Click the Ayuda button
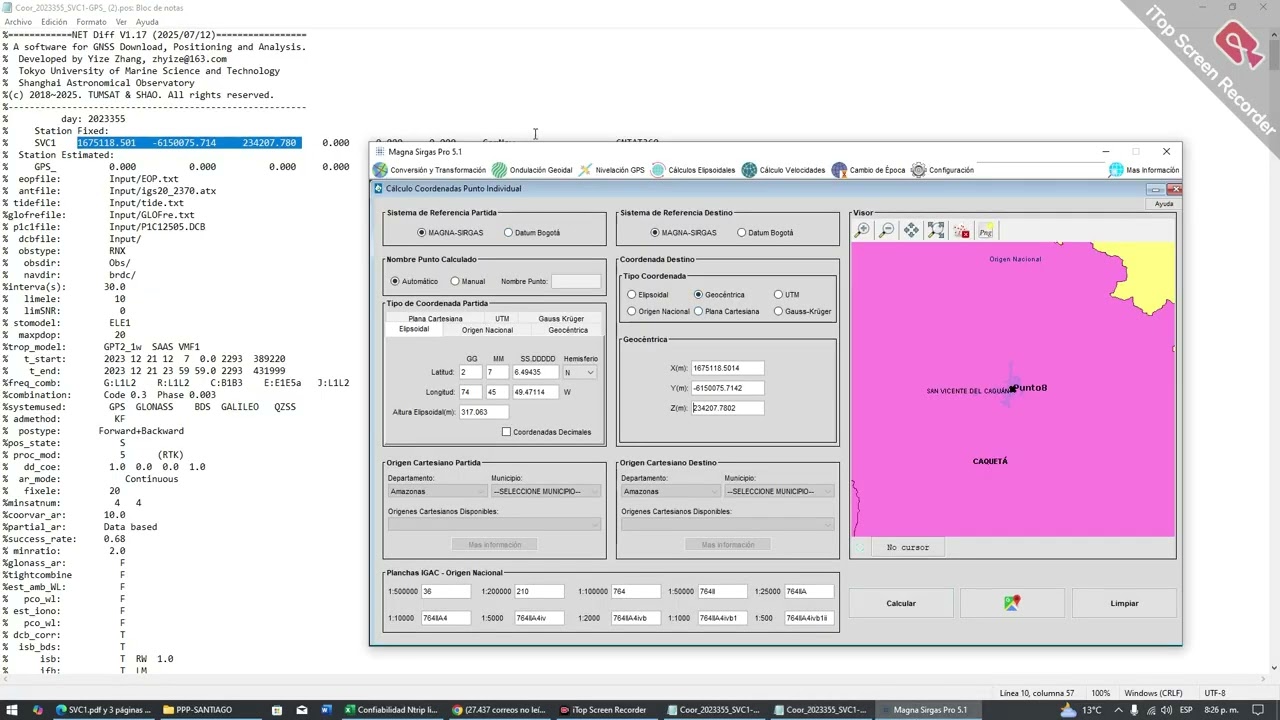This screenshot has width=1280, height=720. [1164, 204]
